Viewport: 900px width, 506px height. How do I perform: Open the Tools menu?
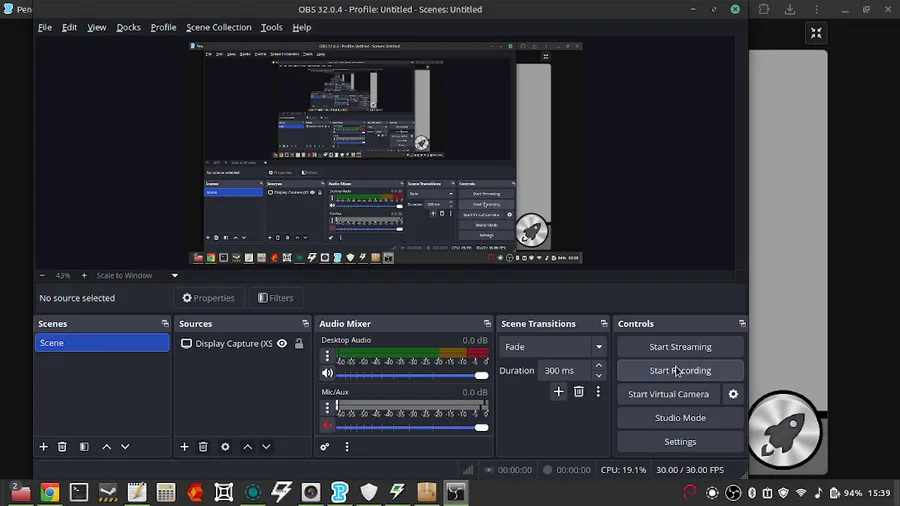click(271, 27)
